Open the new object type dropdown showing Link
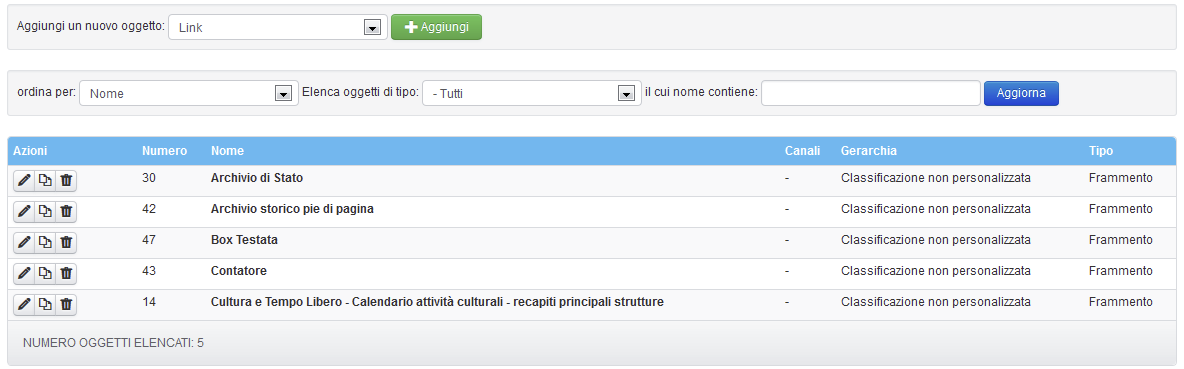The image size is (1184, 369). (x=278, y=27)
